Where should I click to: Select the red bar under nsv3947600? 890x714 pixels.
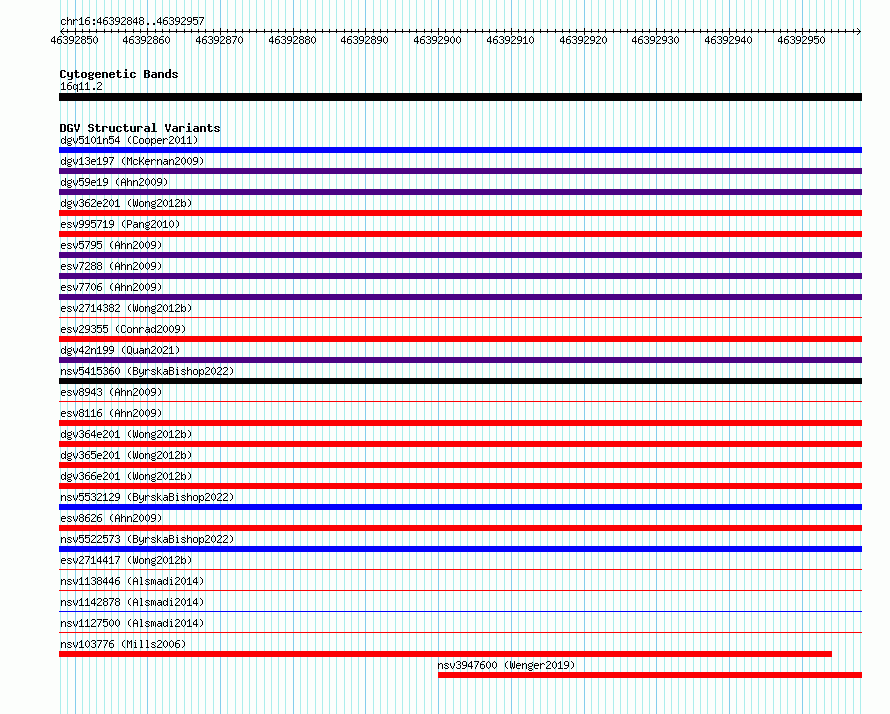[x=650, y=675]
